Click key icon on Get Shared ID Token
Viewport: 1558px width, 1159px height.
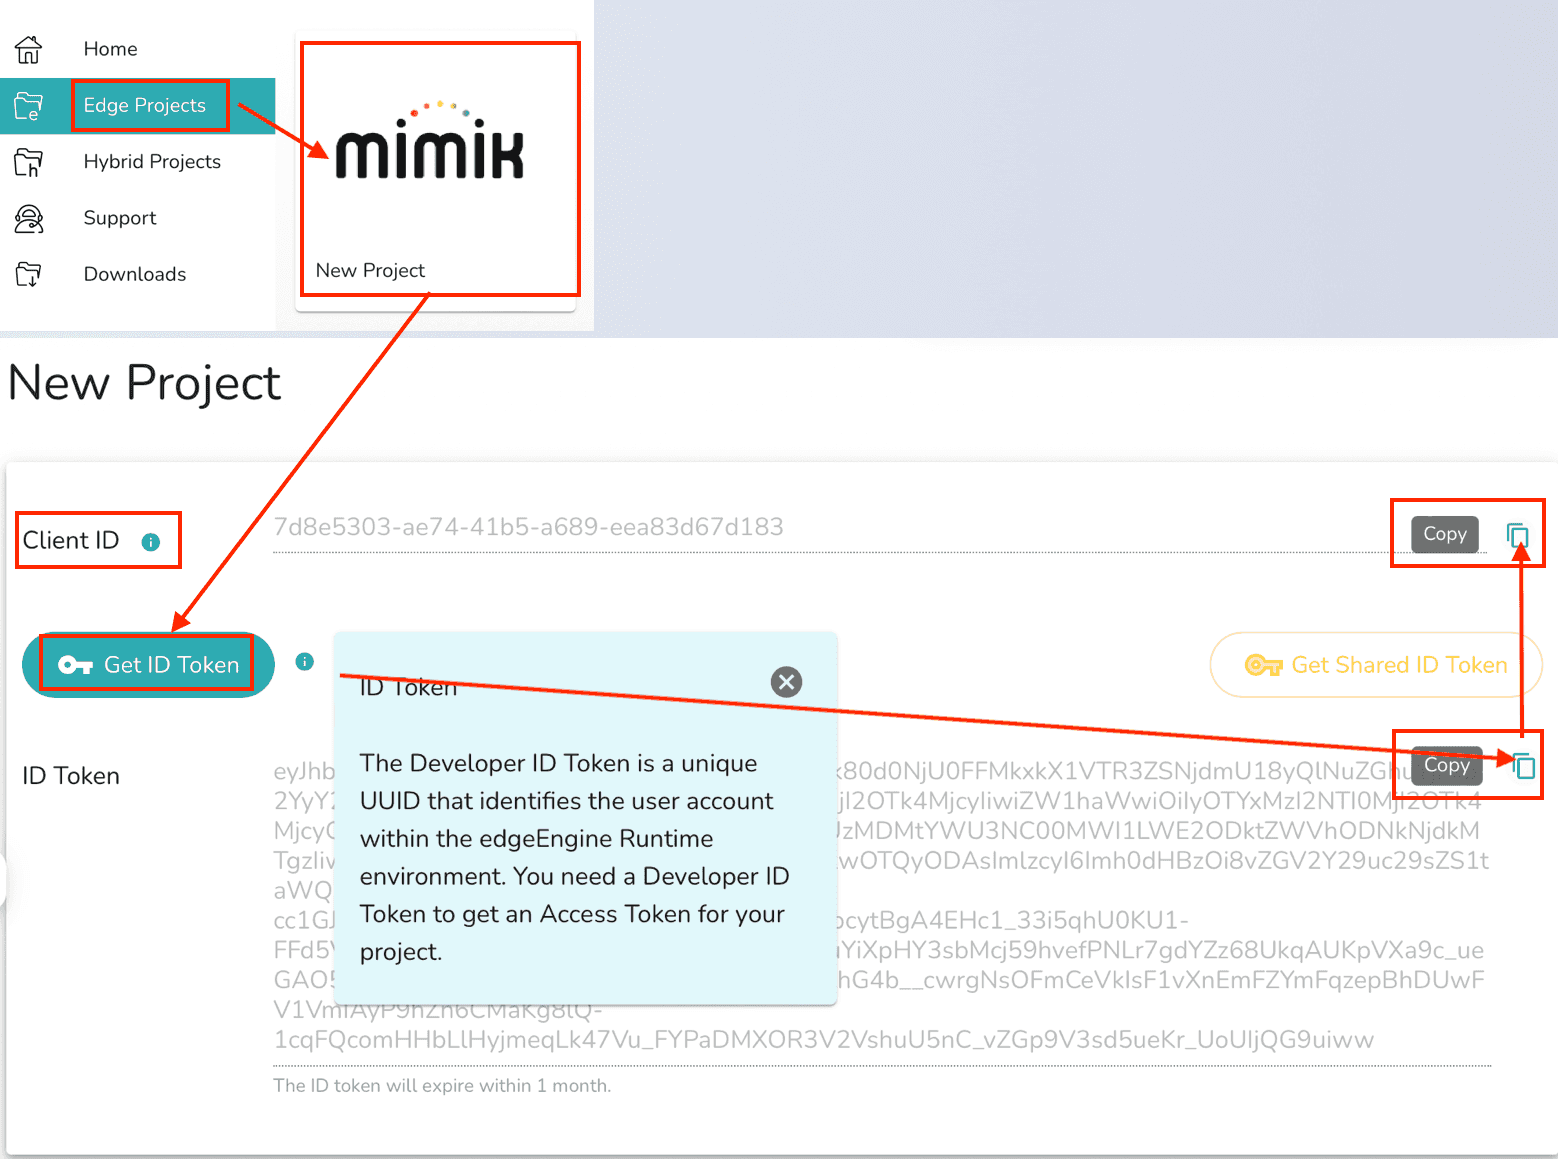(1263, 665)
